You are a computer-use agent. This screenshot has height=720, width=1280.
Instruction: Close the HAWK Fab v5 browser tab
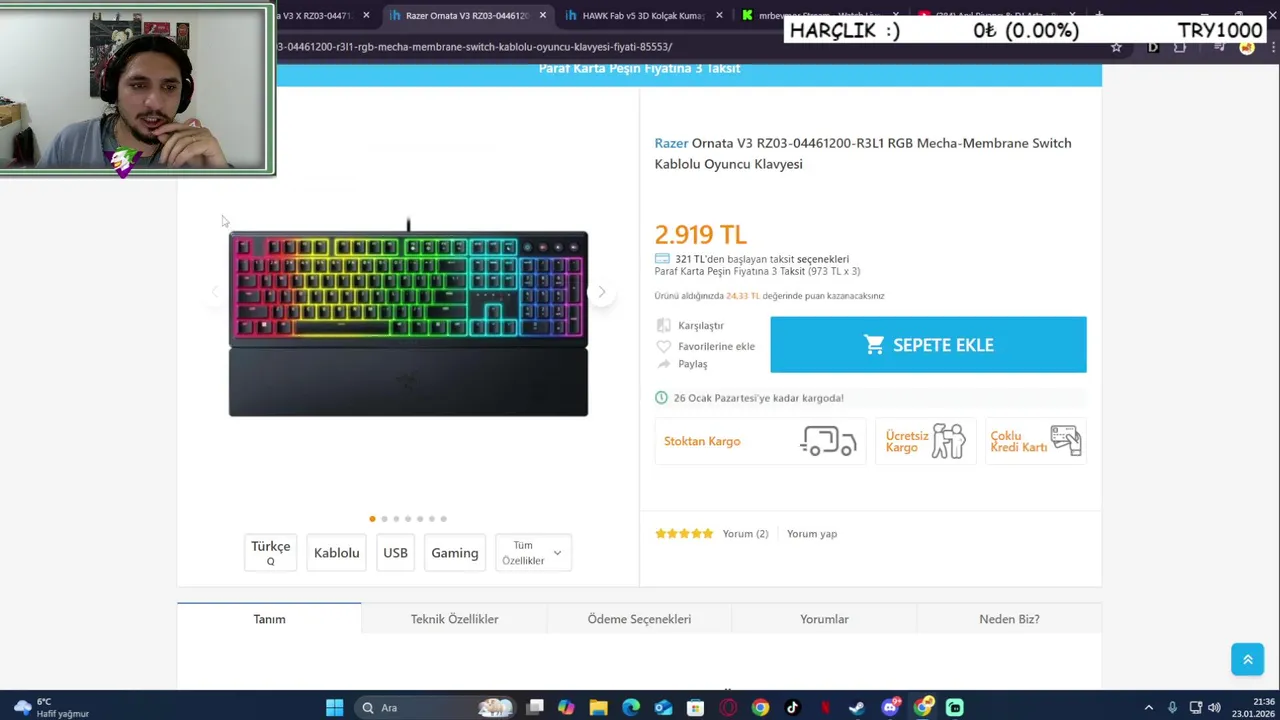(x=719, y=15)
